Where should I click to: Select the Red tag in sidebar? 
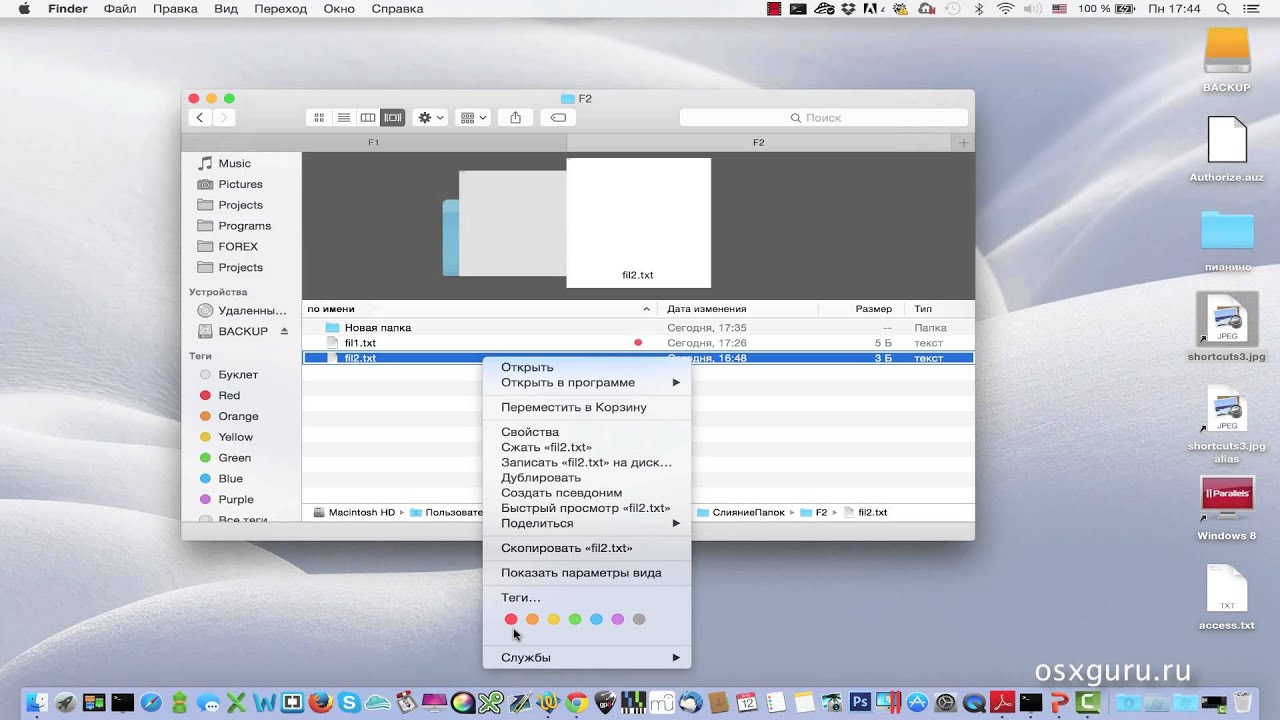[x=229, y=396]
